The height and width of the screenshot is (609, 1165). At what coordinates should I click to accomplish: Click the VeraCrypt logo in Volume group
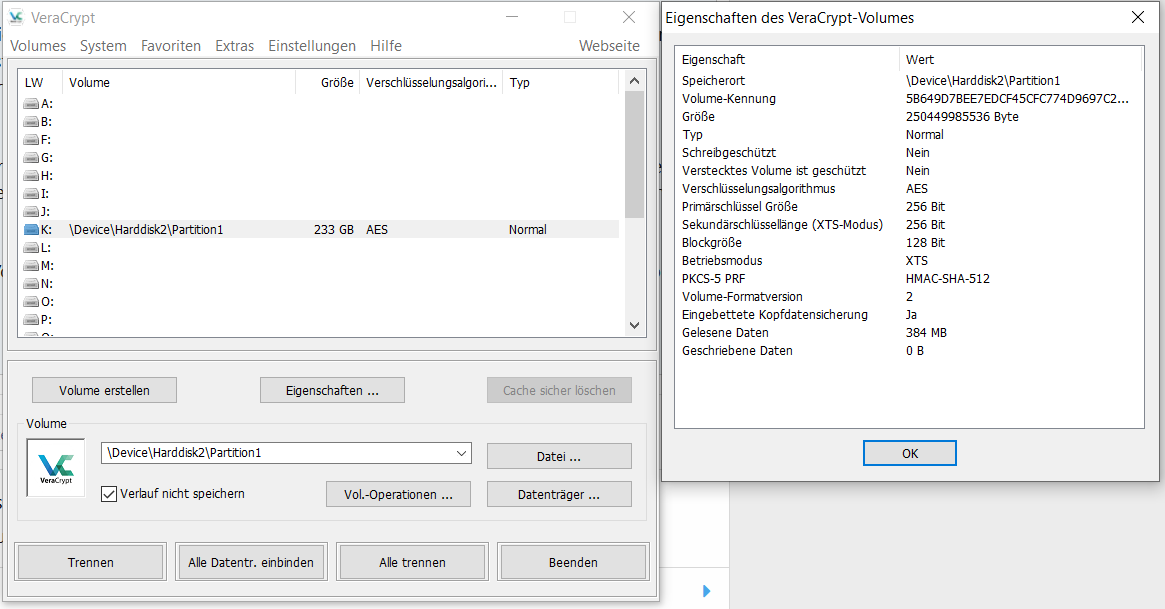56,468
